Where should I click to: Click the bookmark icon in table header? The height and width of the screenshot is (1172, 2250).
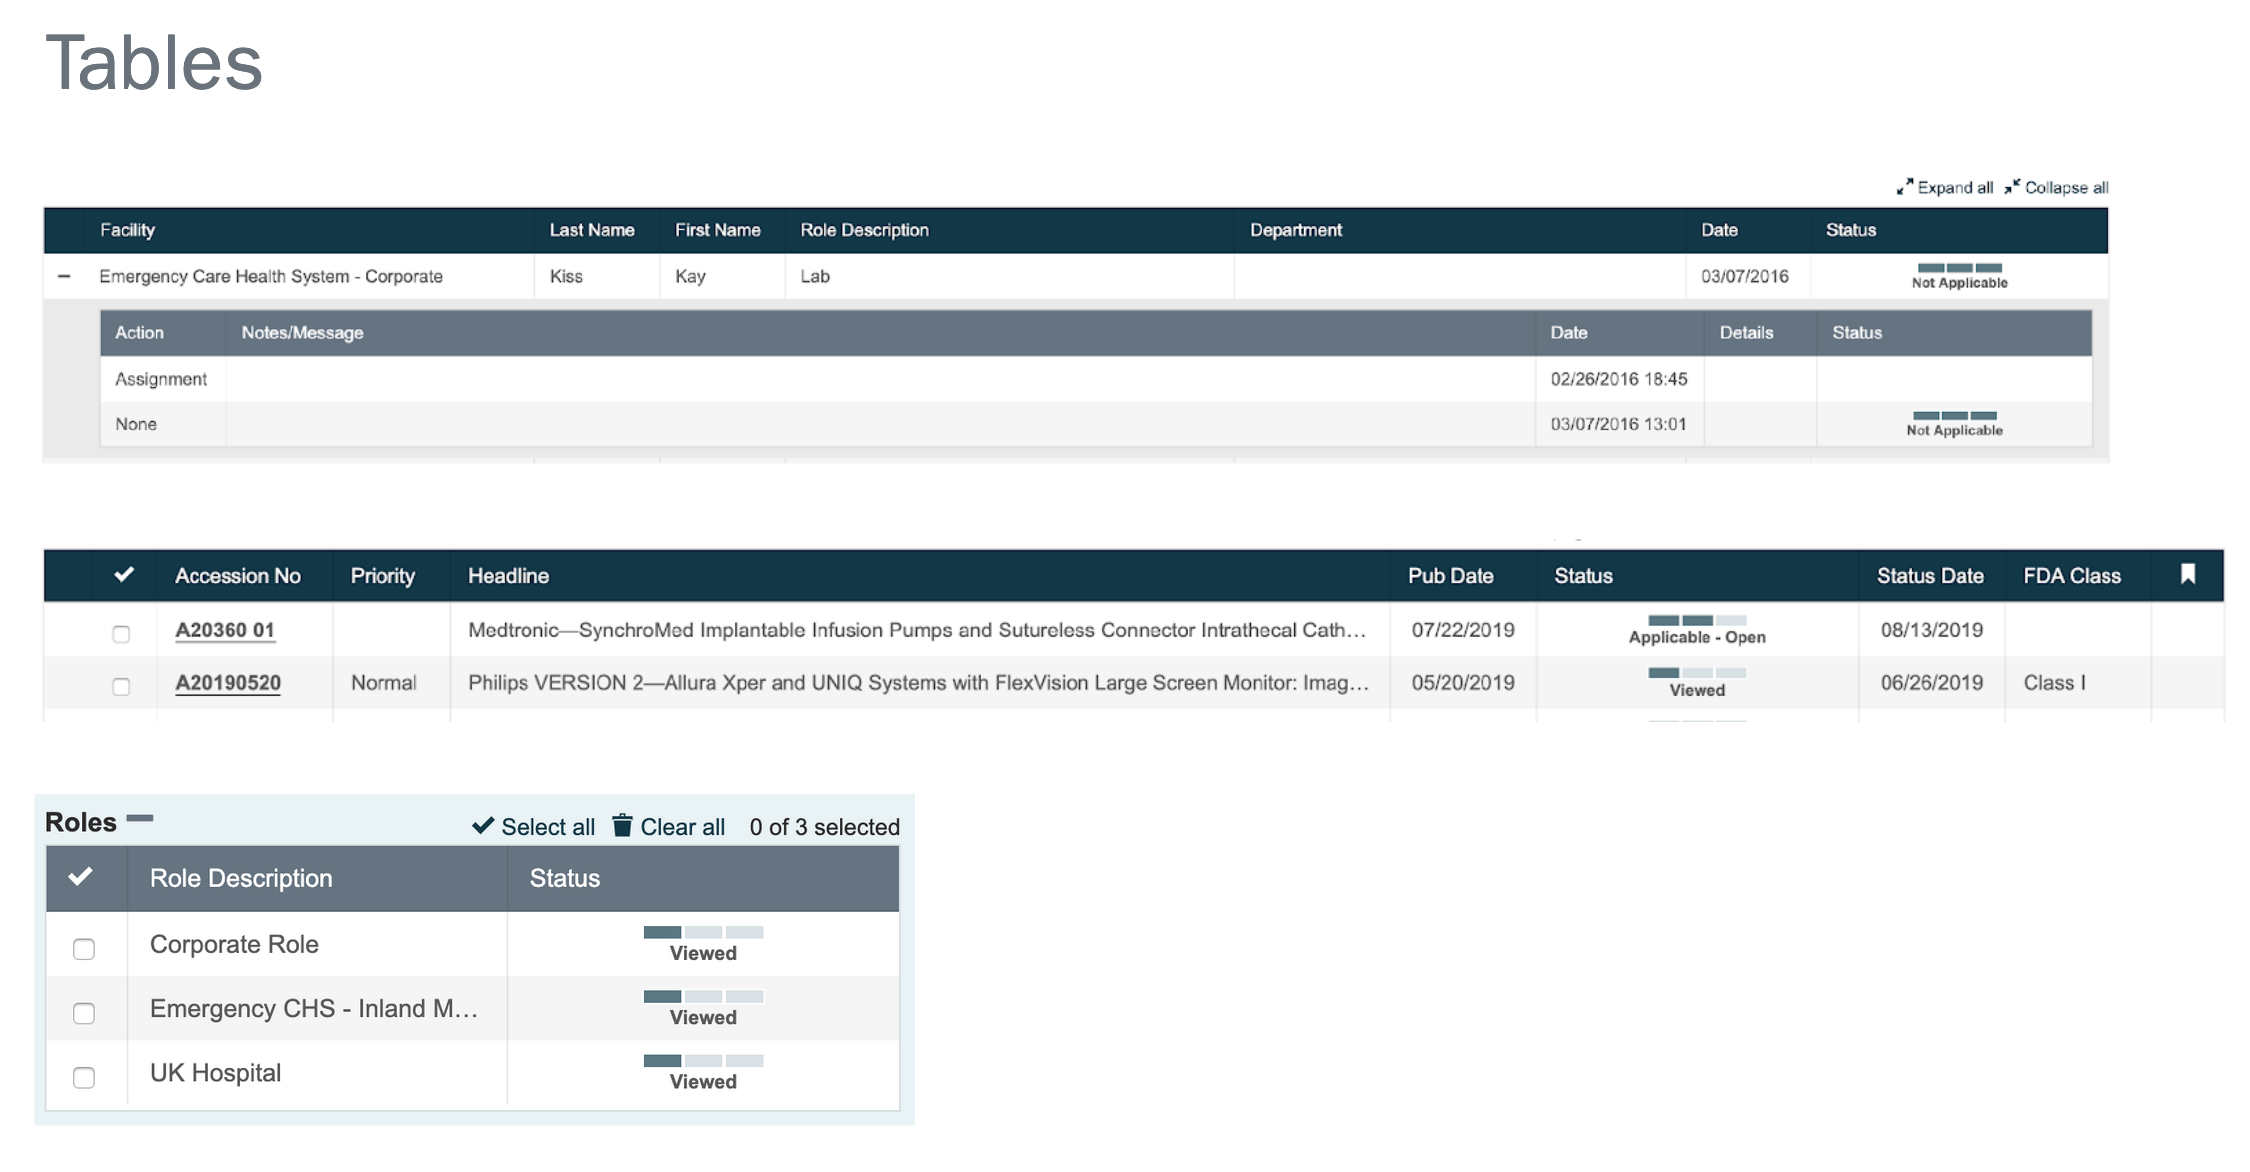2187,574
